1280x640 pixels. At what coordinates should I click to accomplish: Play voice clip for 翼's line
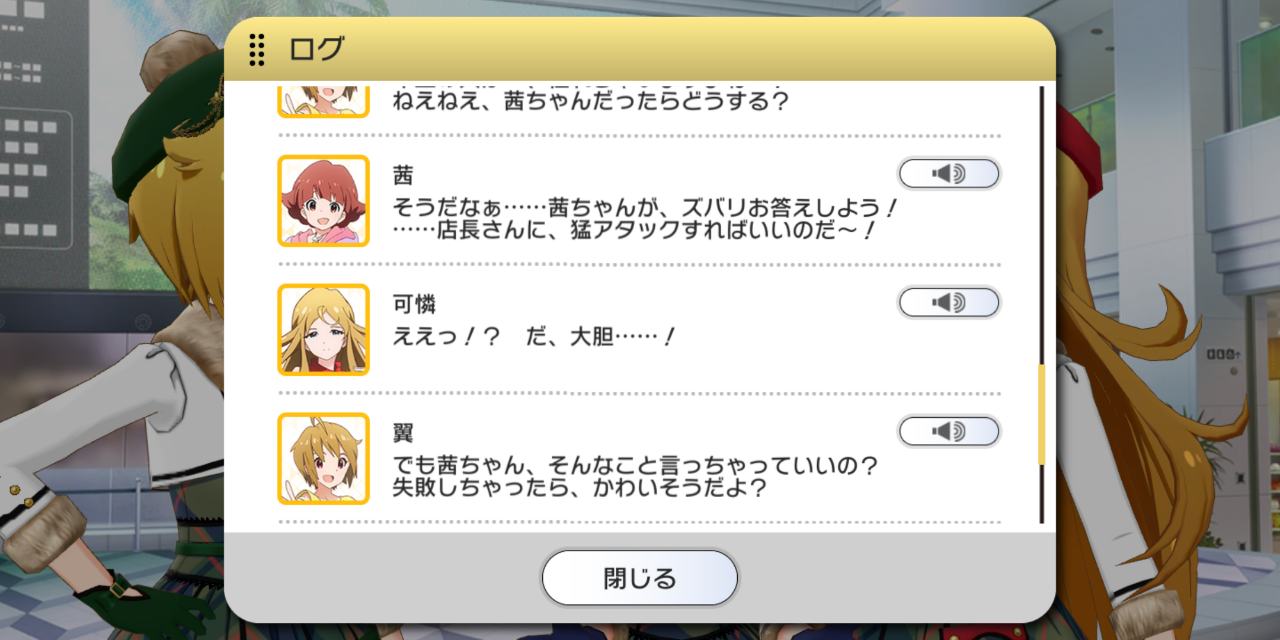949,431
